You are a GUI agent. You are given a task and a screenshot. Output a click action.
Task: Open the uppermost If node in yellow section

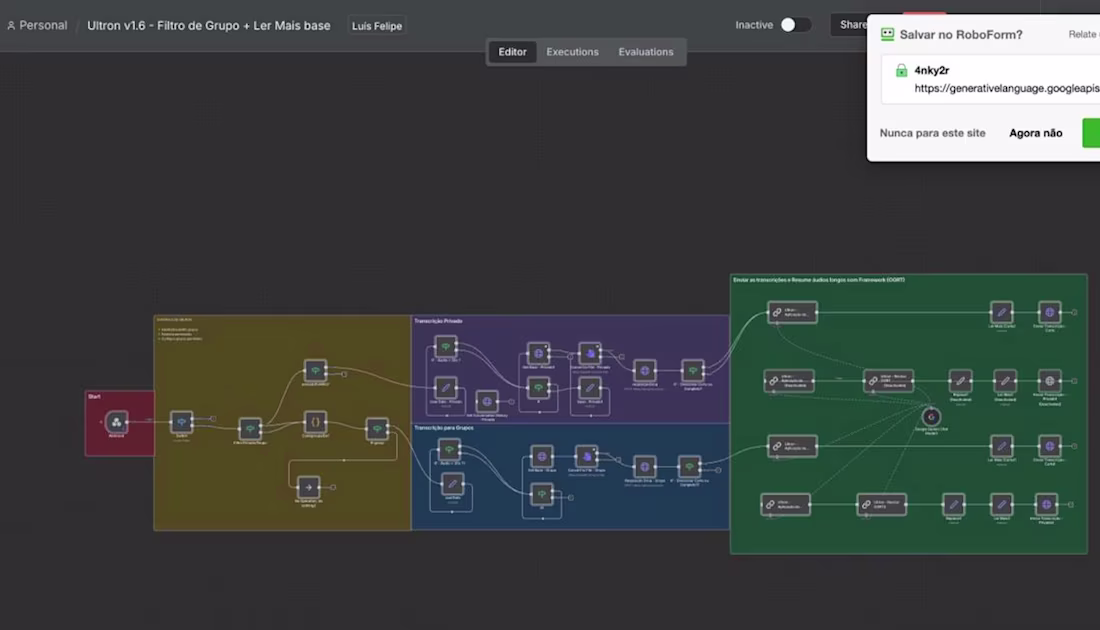[x=315, y=370]
